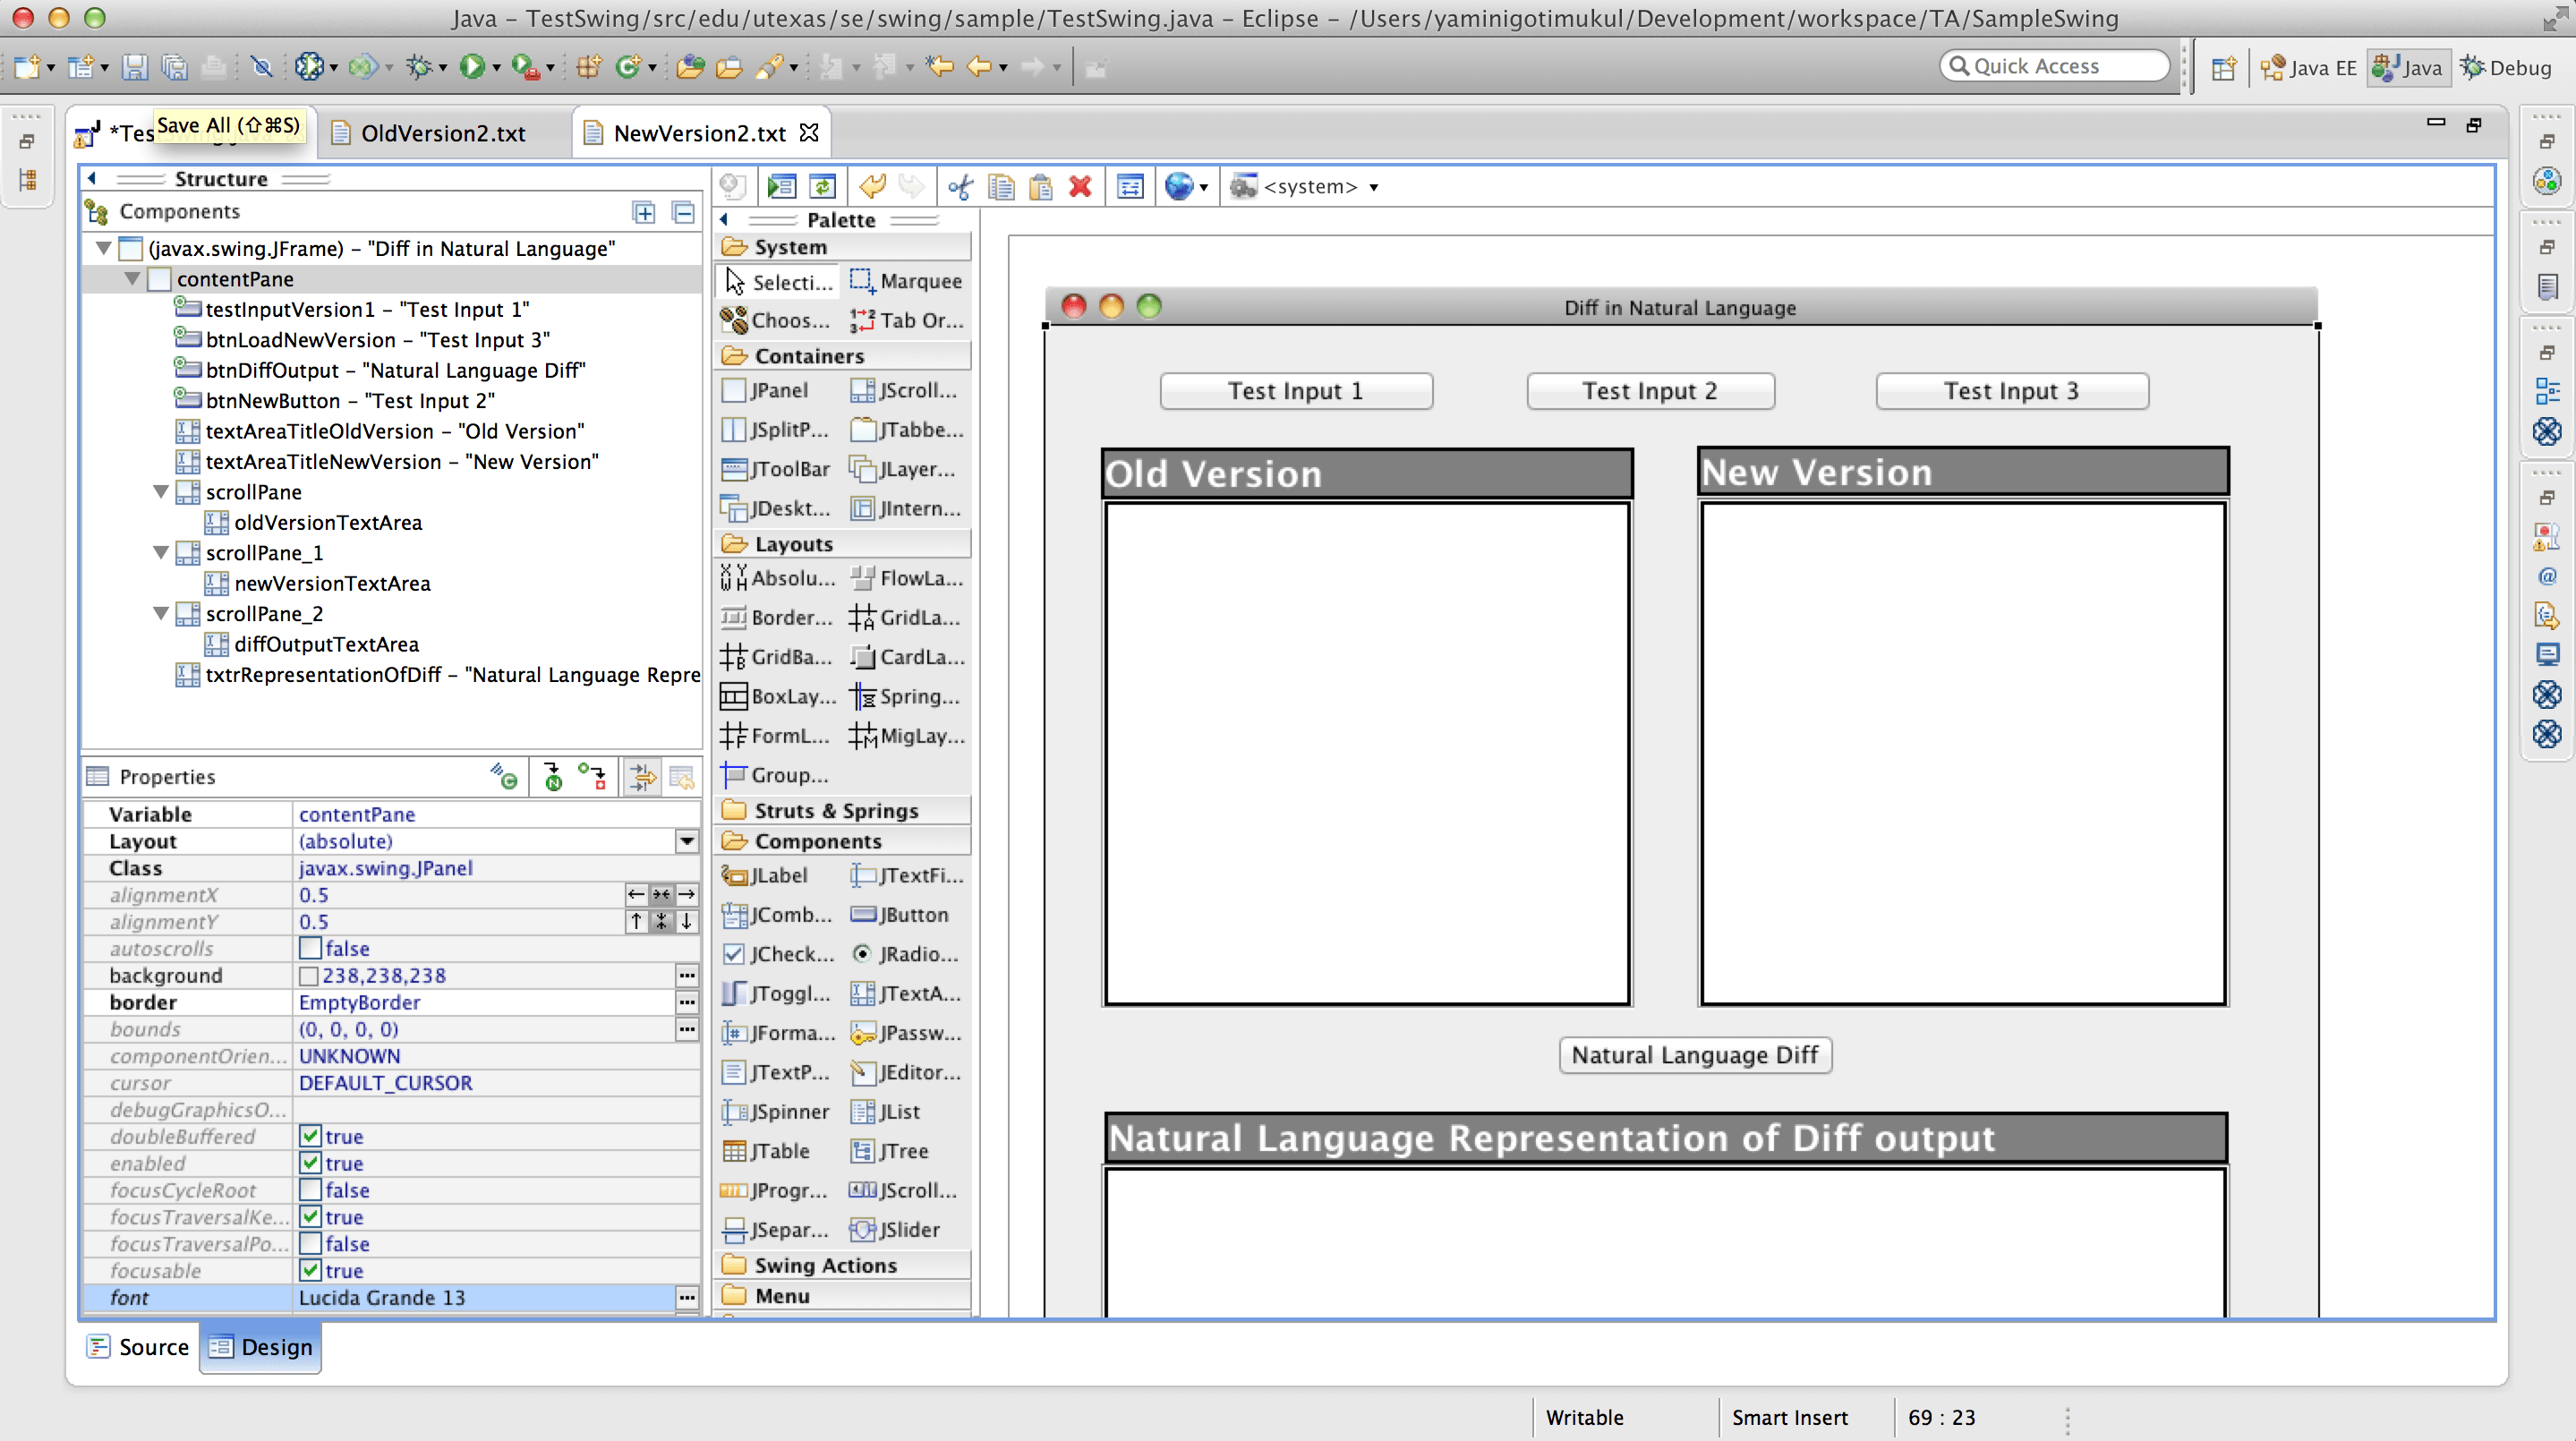The height and width of the screenshot is (1441, 2576).
Task: Click the Cut scissors icon in designer toolbar
Action: (x=960, y=187)
